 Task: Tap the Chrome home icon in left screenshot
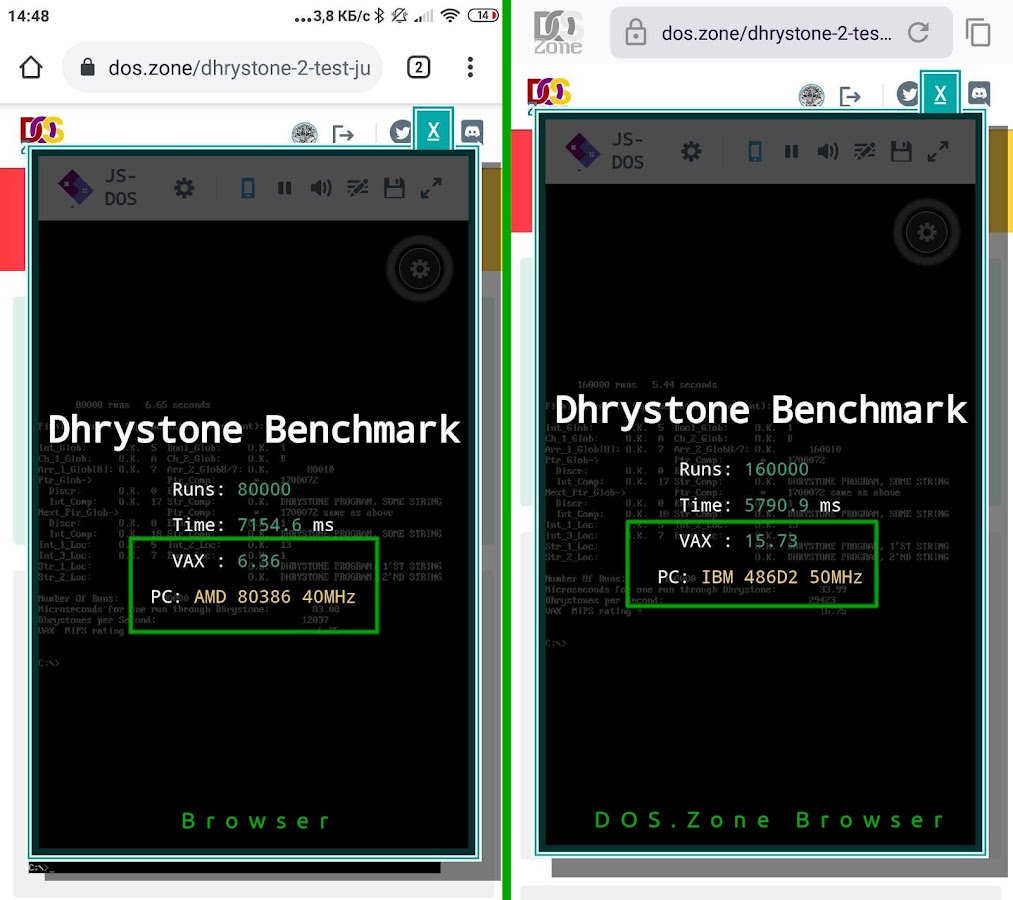tap(31, 68)
